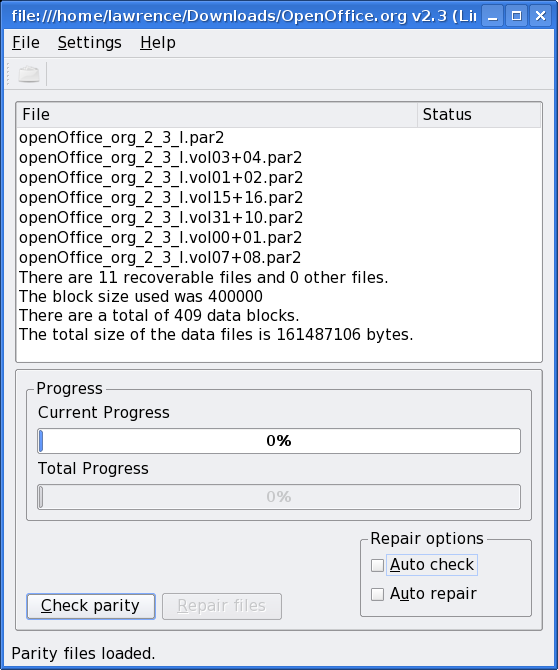Image resolution: width=558 pixels, height=670 pixels.
Task: Sort by the Status column header
Action: pos(479,115)
